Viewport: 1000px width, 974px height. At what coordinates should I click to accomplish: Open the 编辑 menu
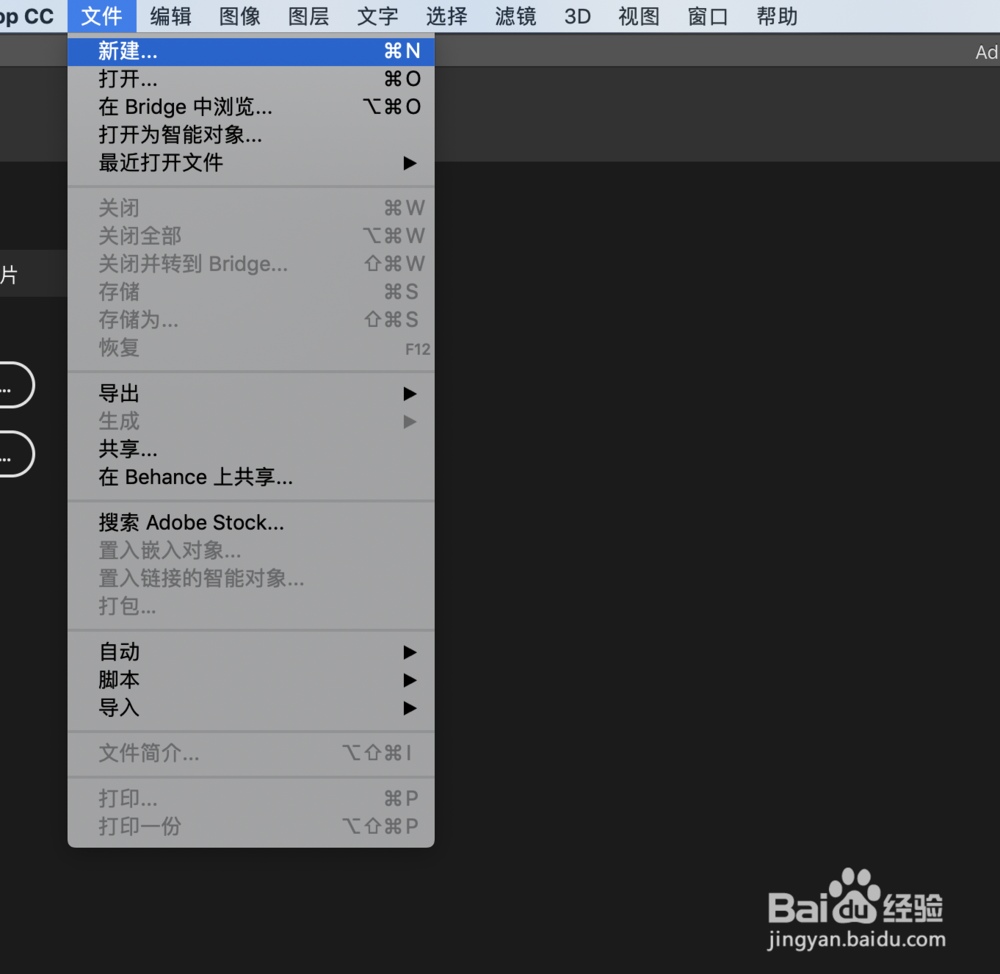(170, 16)
